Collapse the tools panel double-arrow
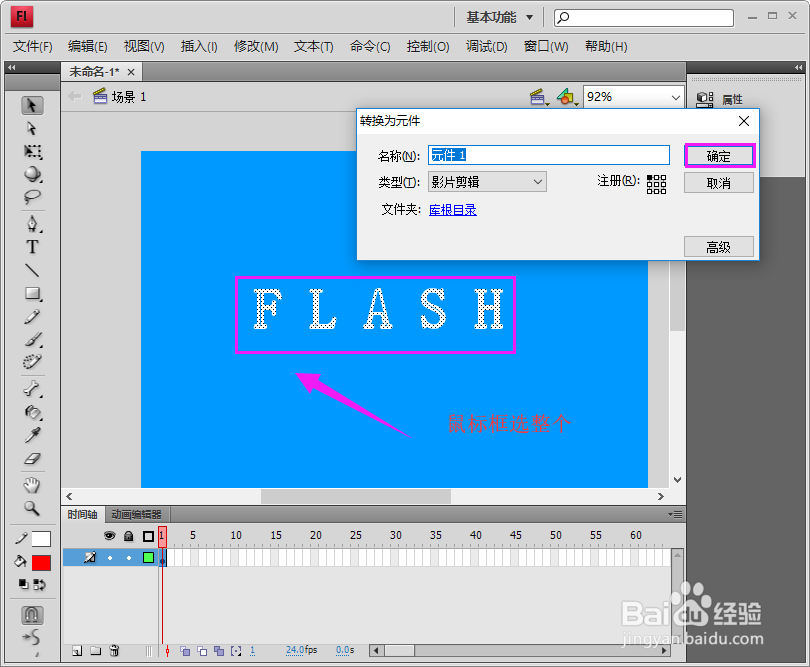The height and width of the screenshot is (667, 810). (x=11, y=67)
